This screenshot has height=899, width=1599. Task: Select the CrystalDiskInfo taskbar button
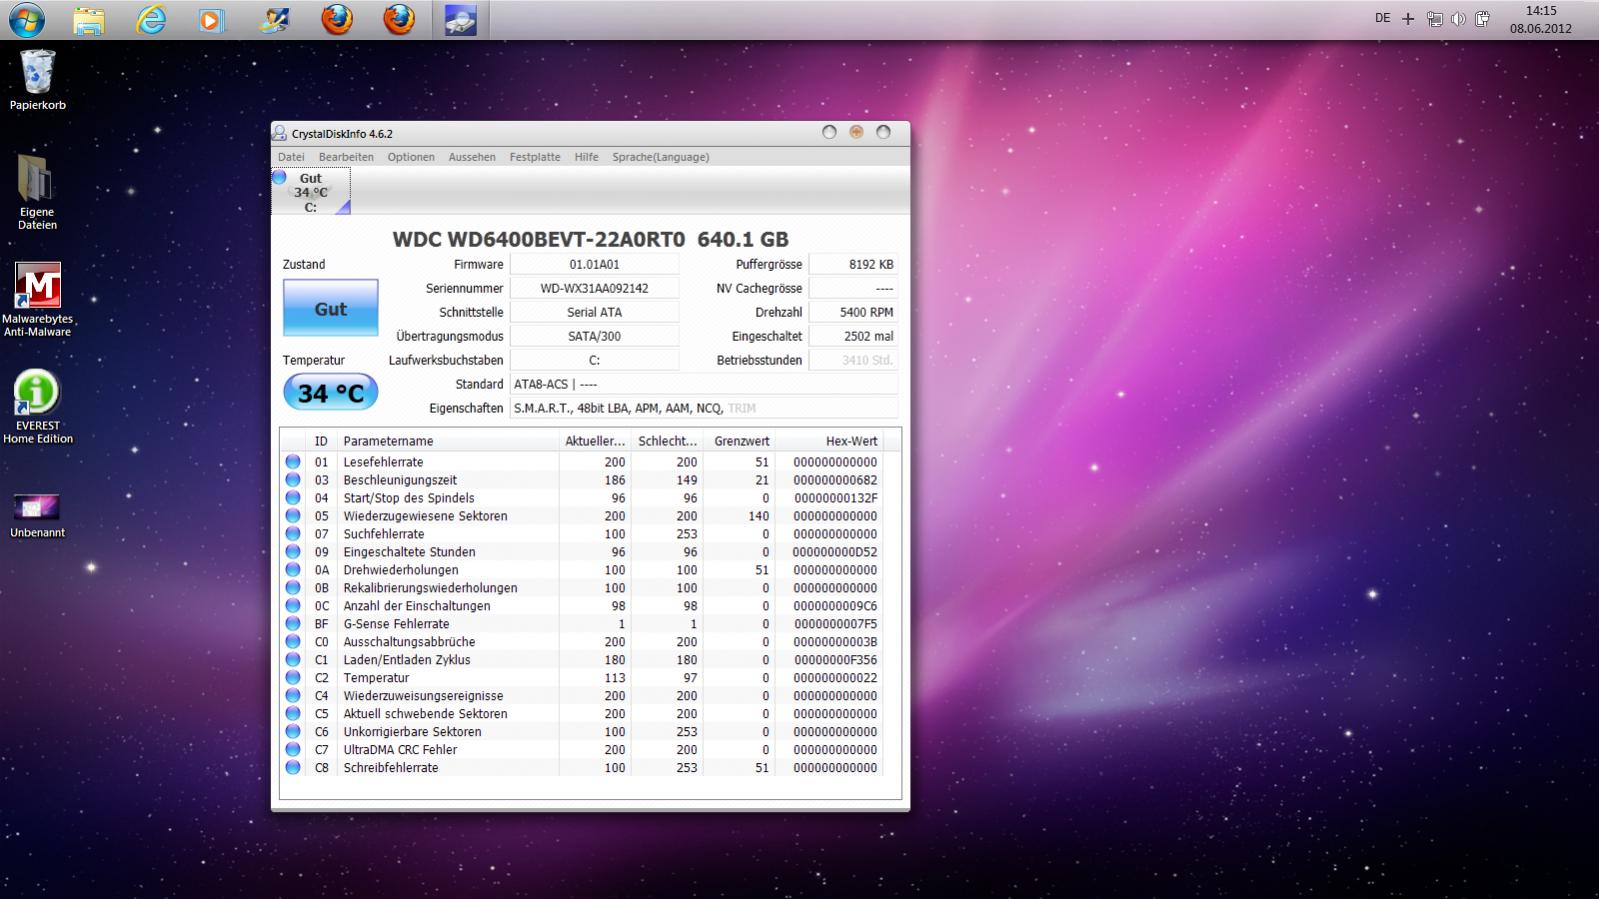click(460, 20)
